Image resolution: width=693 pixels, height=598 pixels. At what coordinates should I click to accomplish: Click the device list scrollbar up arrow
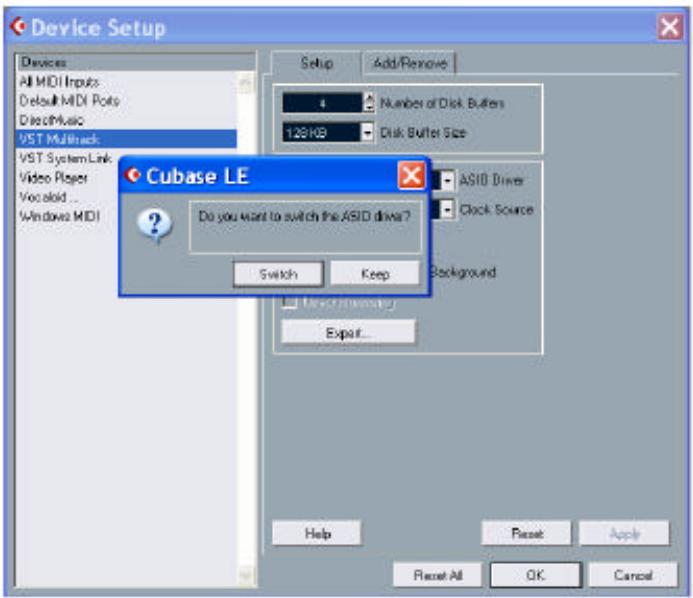[x=246, y=82]
